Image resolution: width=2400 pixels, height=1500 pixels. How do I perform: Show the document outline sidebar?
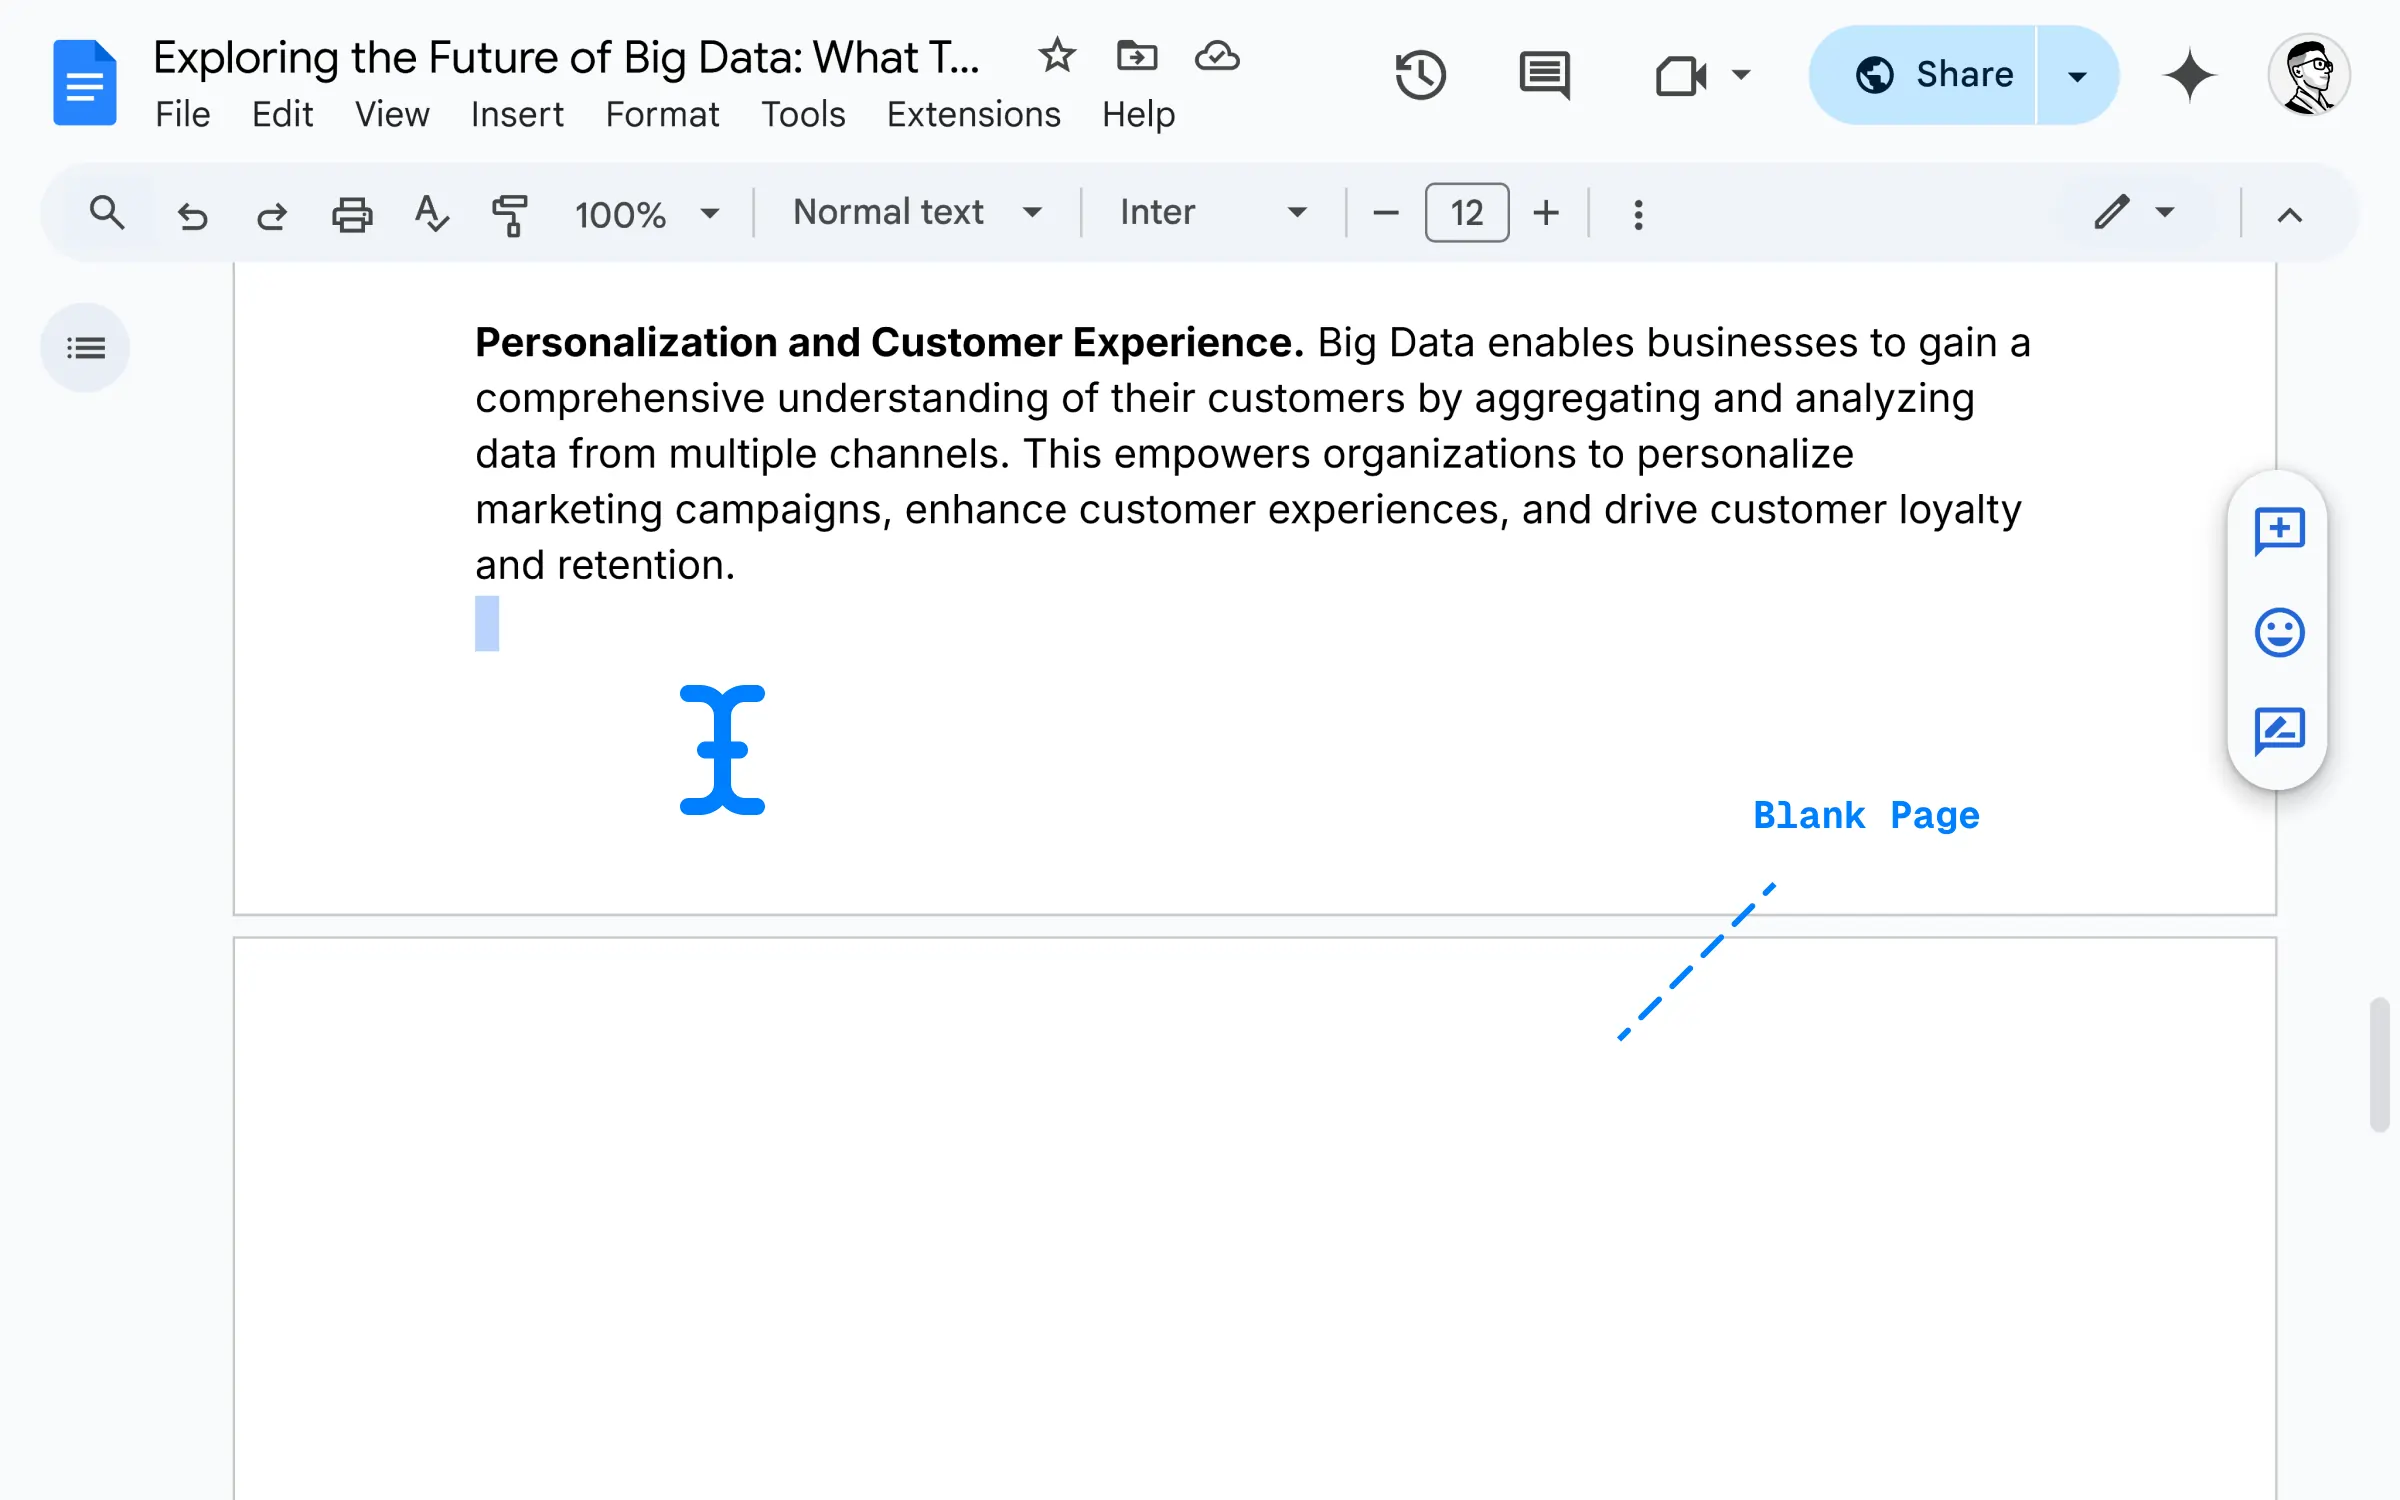tap(85, 347)
